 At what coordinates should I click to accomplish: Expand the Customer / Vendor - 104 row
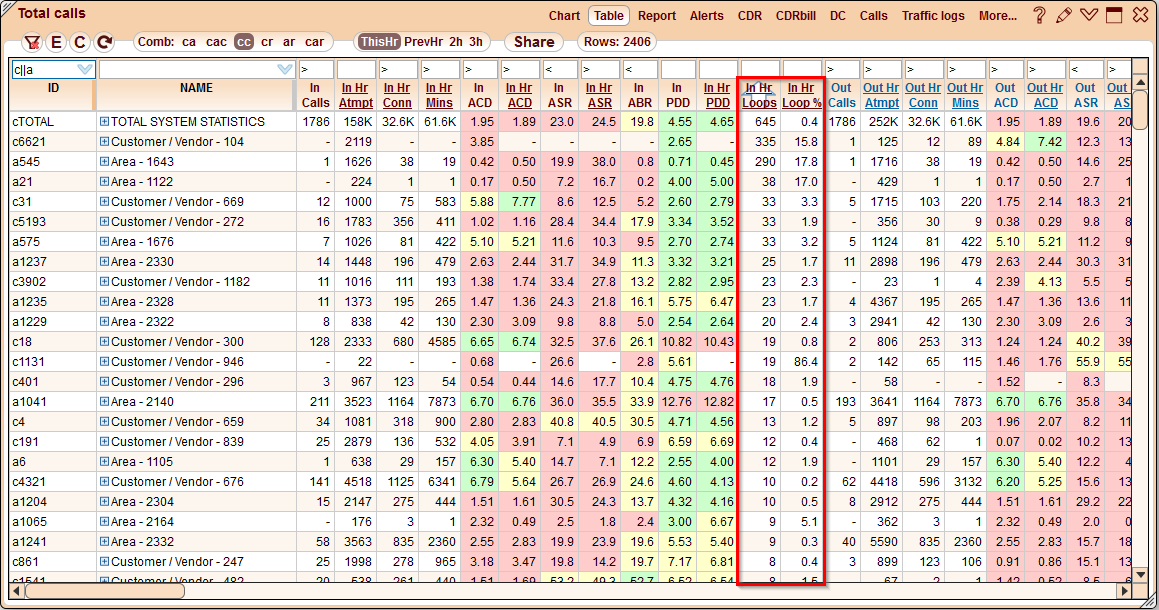[x=104, y=142]
